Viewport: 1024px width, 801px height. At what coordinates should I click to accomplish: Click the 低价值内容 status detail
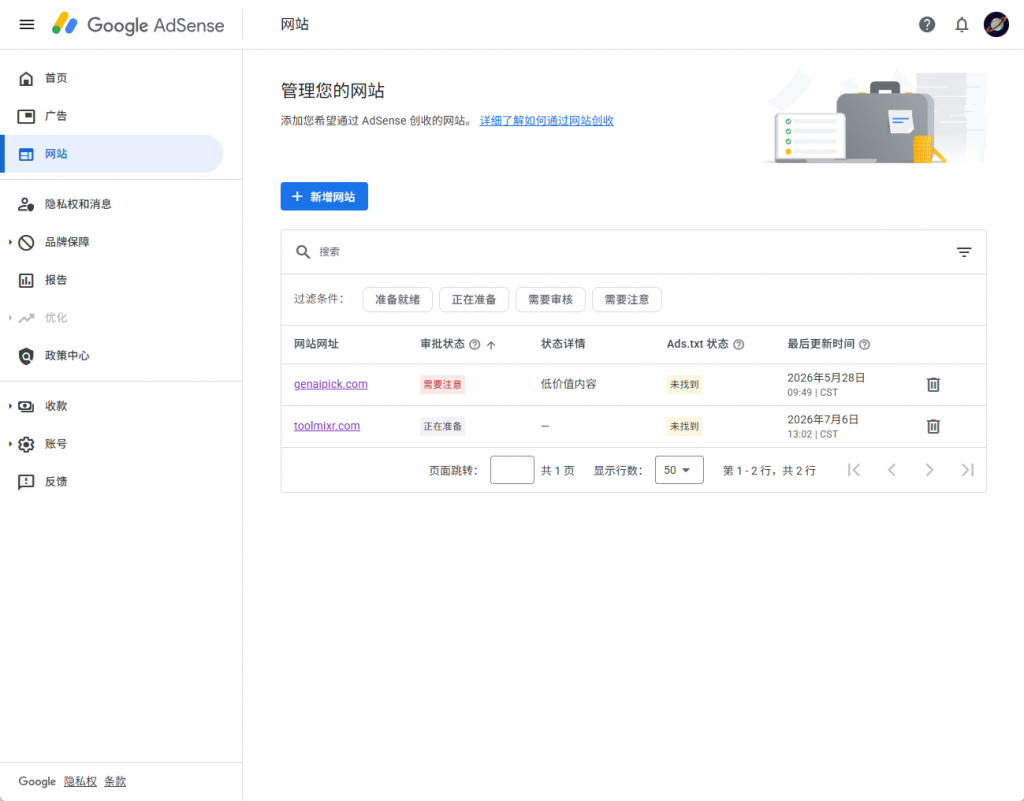(x=568, y=384)
